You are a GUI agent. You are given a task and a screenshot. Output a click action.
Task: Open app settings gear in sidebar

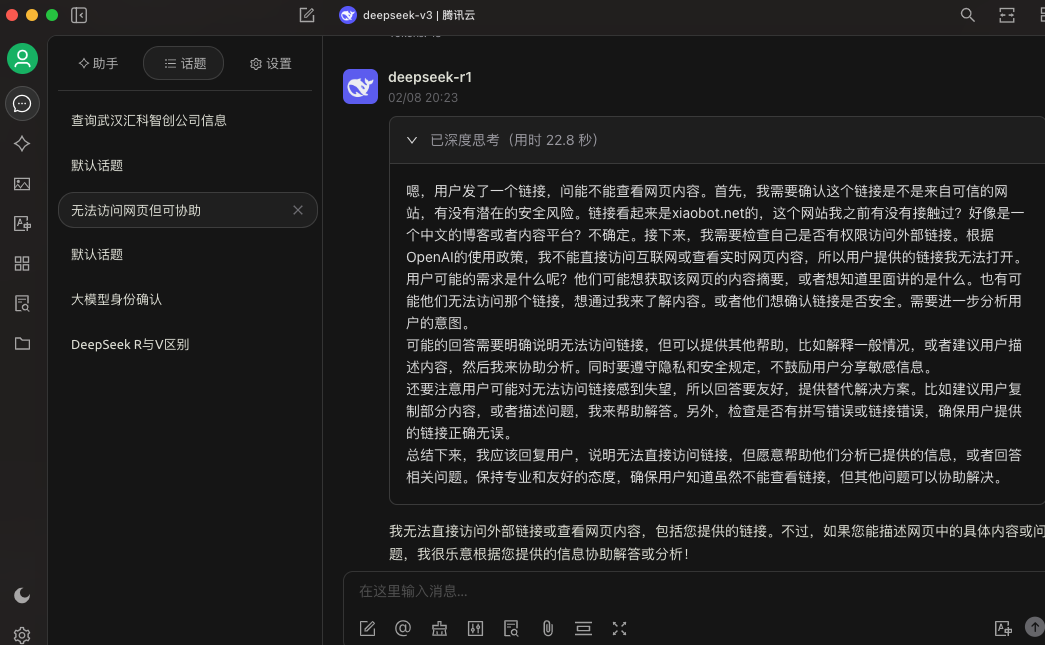tap(22, 635)
